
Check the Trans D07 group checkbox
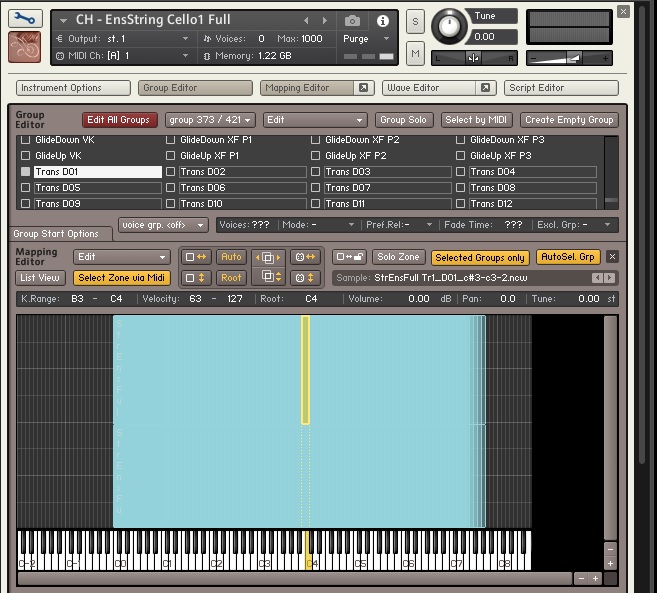316,187
